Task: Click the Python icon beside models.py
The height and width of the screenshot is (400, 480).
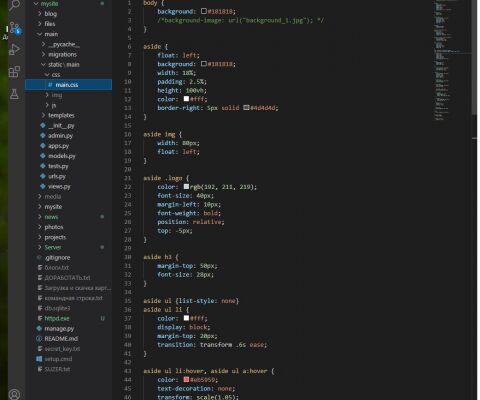Action: point(43,156)
